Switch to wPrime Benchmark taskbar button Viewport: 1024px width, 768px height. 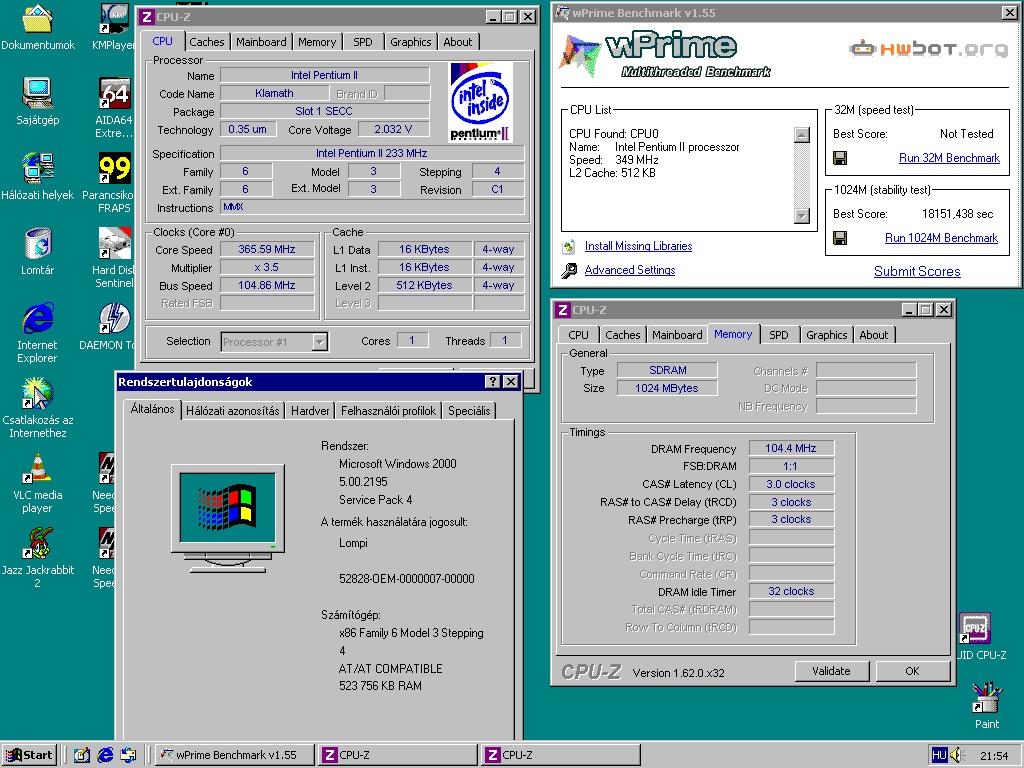click(x=234, y=755)
